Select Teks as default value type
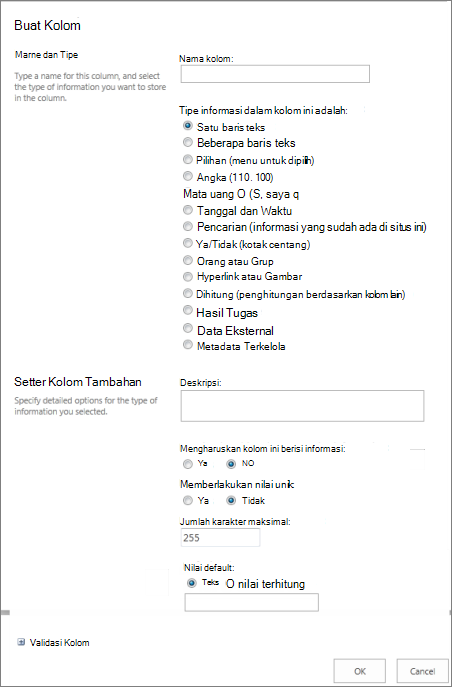 pyautogui.click(x=191, y=583)
